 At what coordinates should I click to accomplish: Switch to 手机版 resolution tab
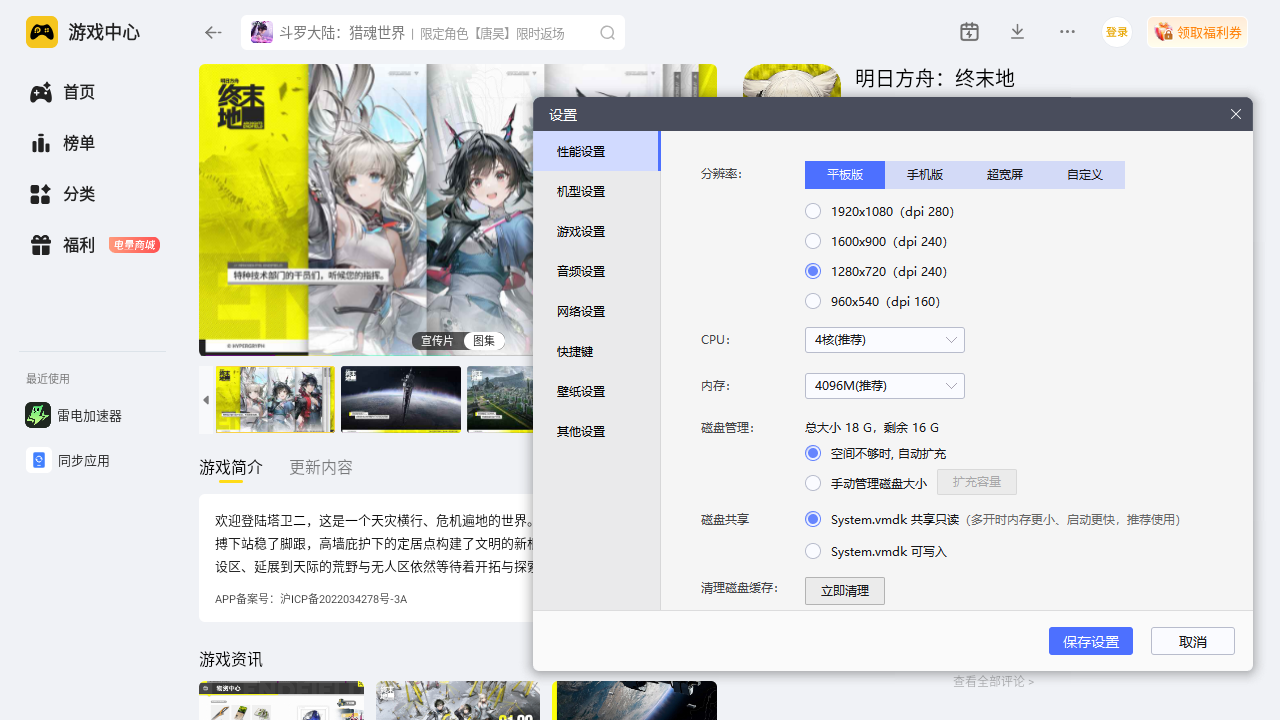pos(925,175)
